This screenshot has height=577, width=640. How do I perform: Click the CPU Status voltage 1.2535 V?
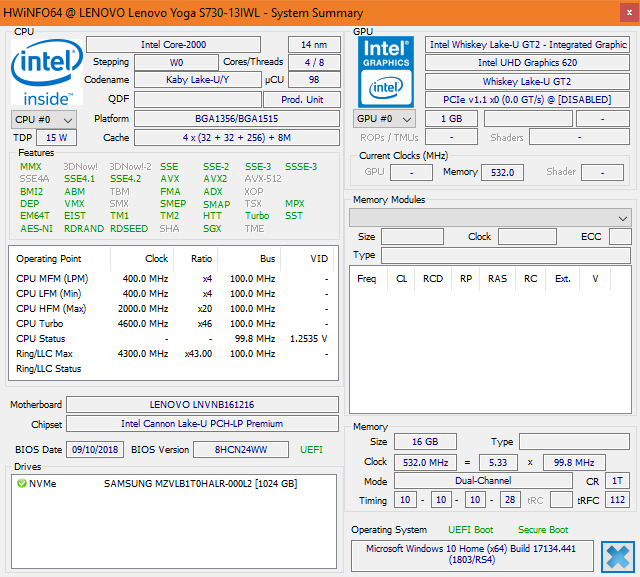pos(309,339)
